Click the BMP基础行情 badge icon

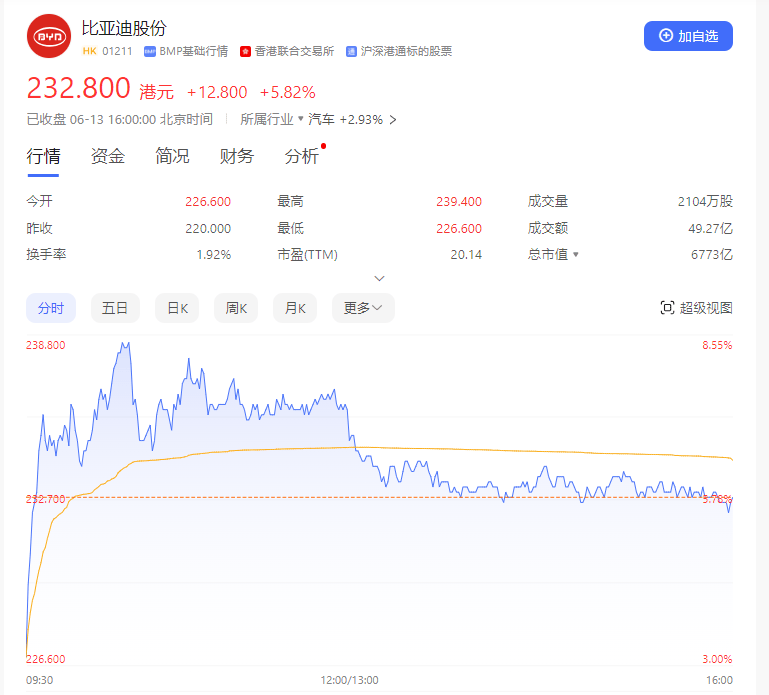point(150,51)
